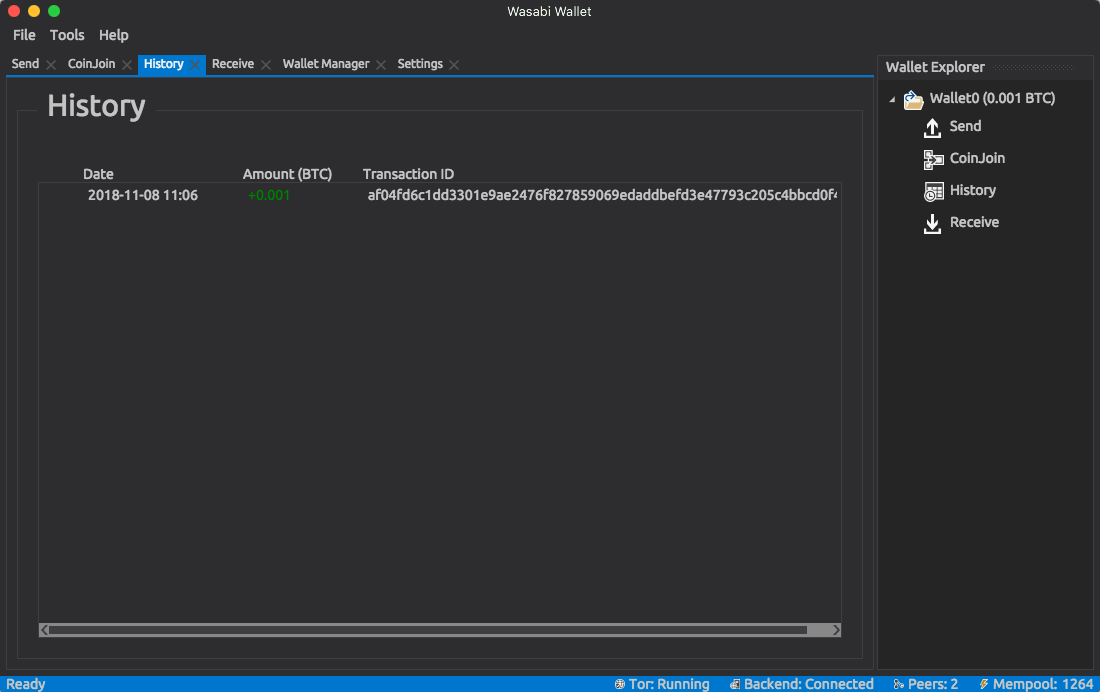1100x692 pixels.
Task: Click the Mempool lightning icon
Action: [984, 684]
